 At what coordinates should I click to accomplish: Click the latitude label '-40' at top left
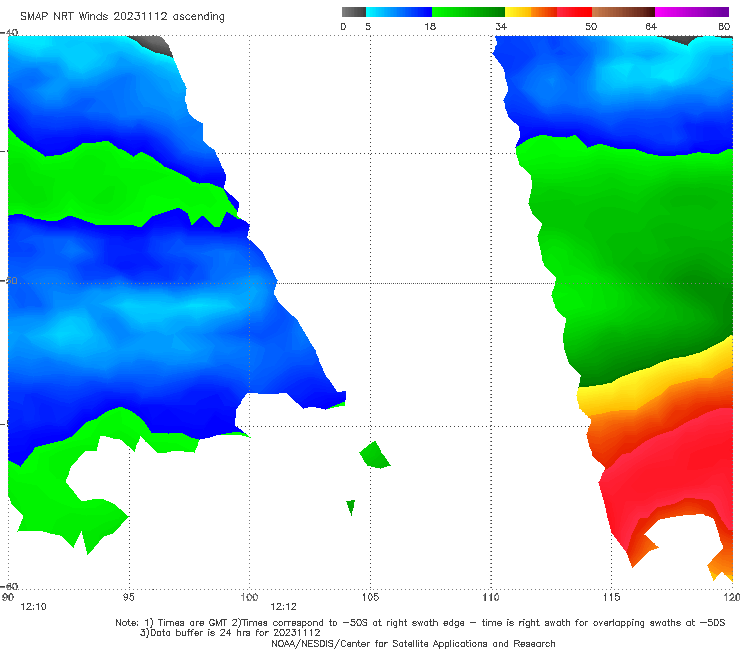click(10, 32)
